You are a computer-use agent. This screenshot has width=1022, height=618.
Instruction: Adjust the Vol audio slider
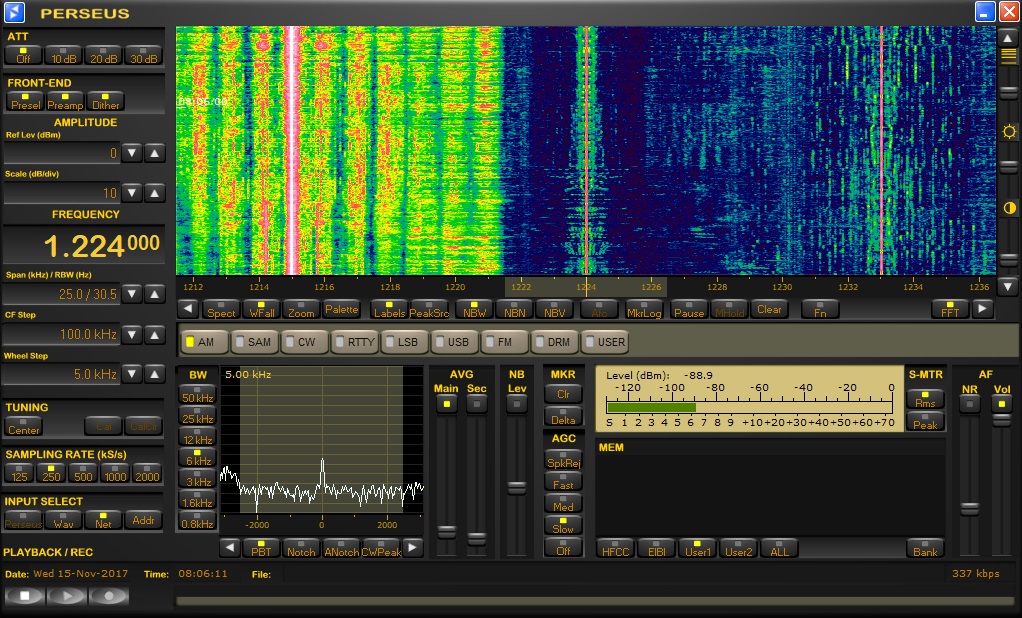(1000, 422)
